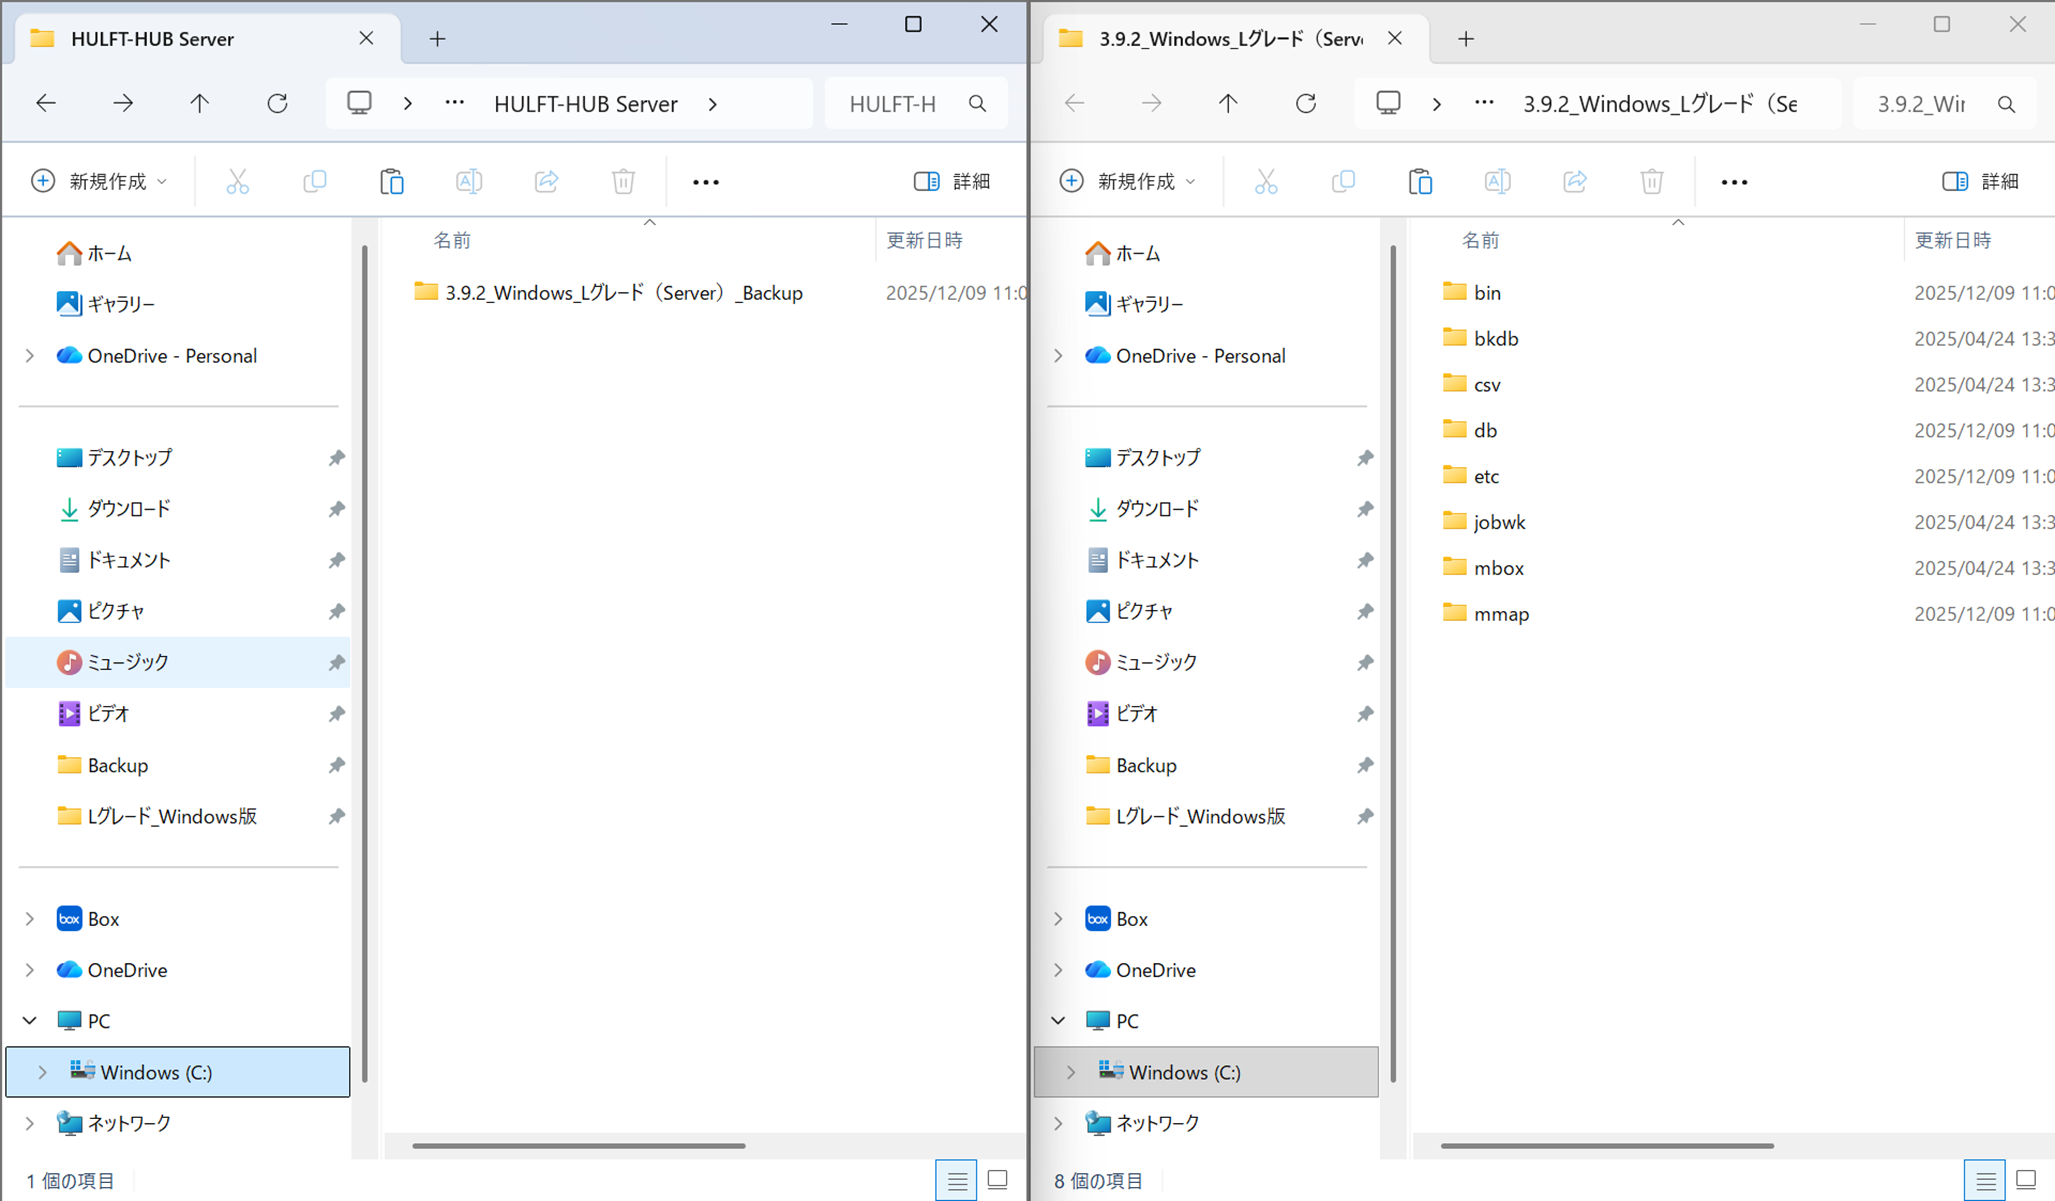
Task: Open the three-dots more menu in right toolbar
Action: [1734, 182]
